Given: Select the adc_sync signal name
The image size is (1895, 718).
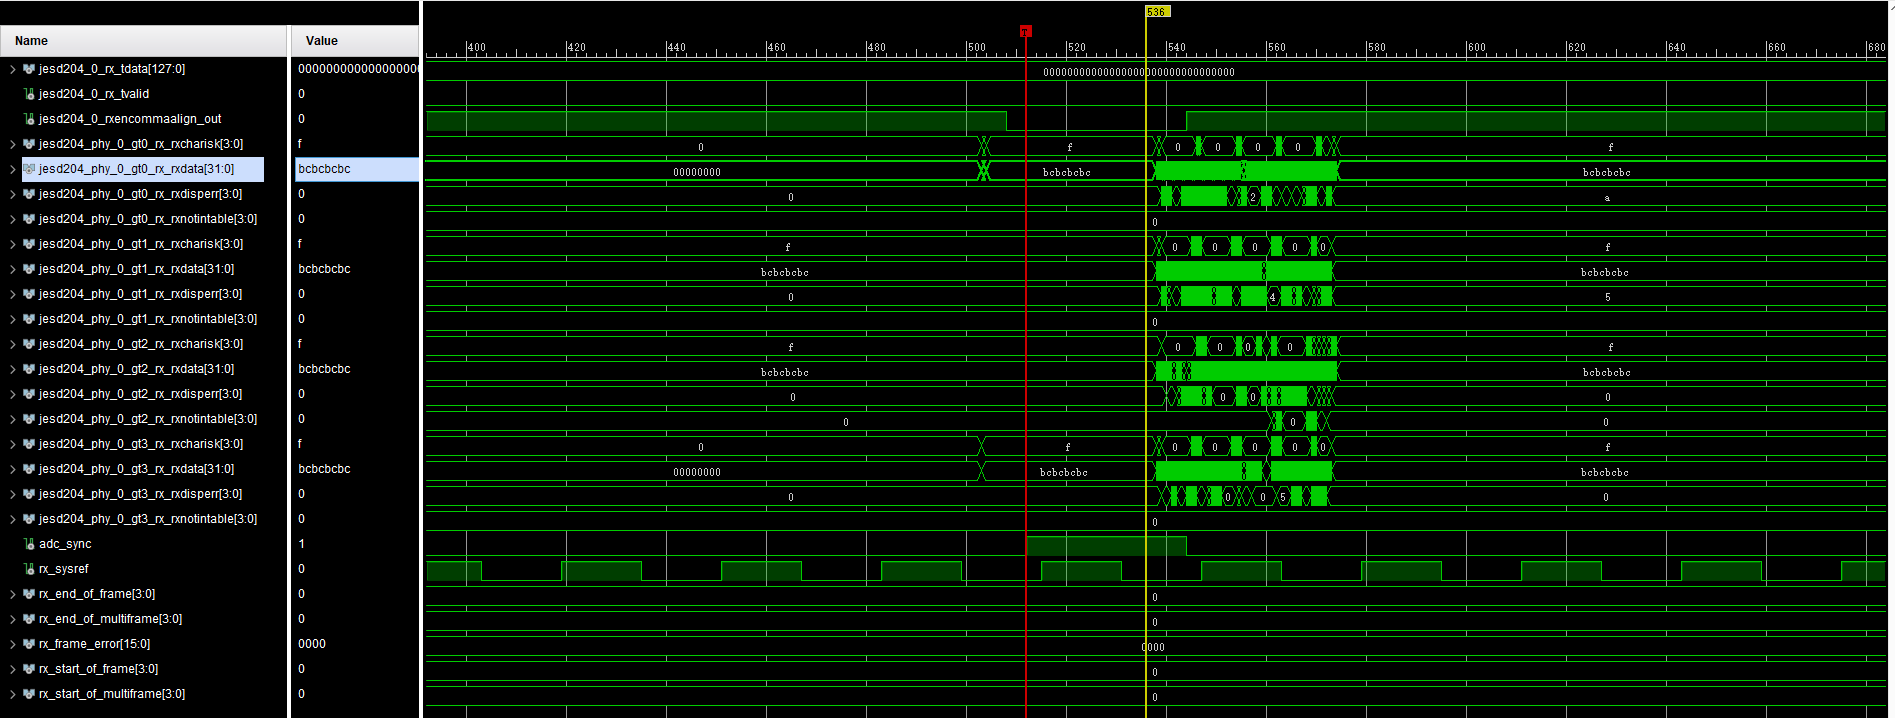Looking at the screenshot, I should (65, 544).
